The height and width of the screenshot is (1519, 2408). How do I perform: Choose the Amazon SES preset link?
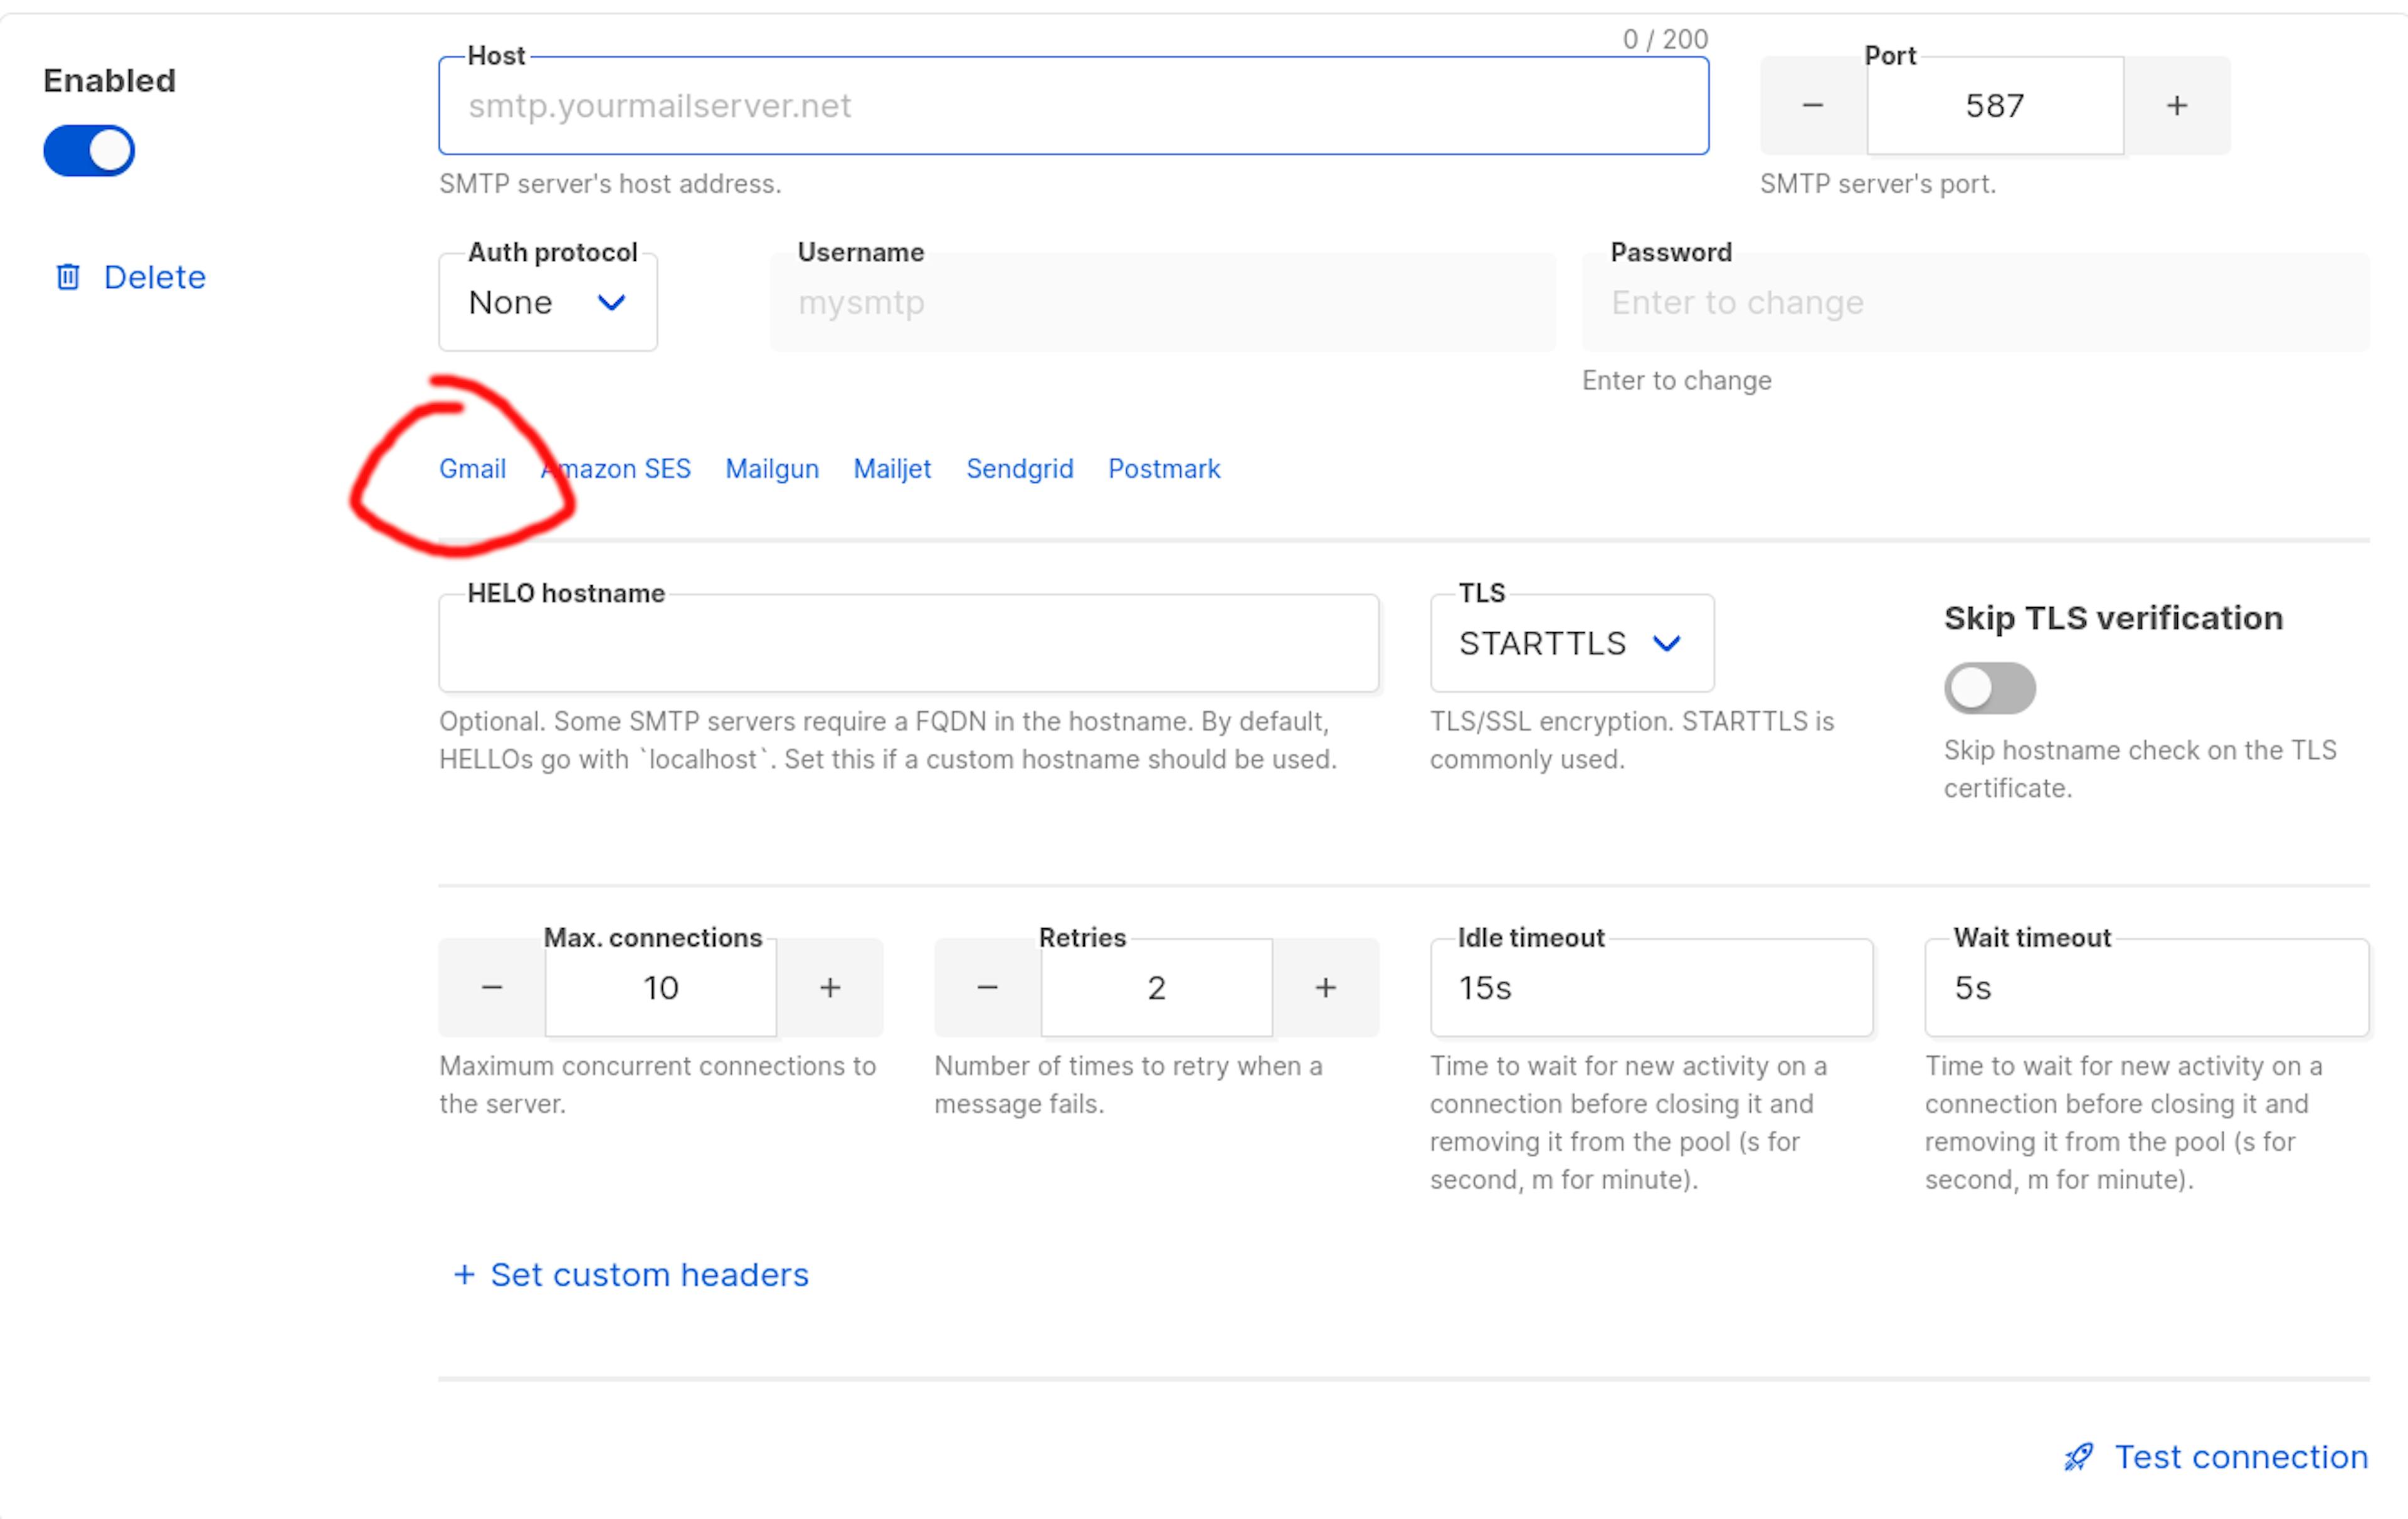(630, 469)
